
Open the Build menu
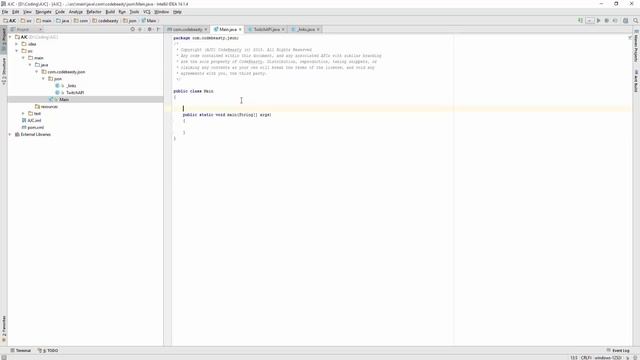pos(110,12)
